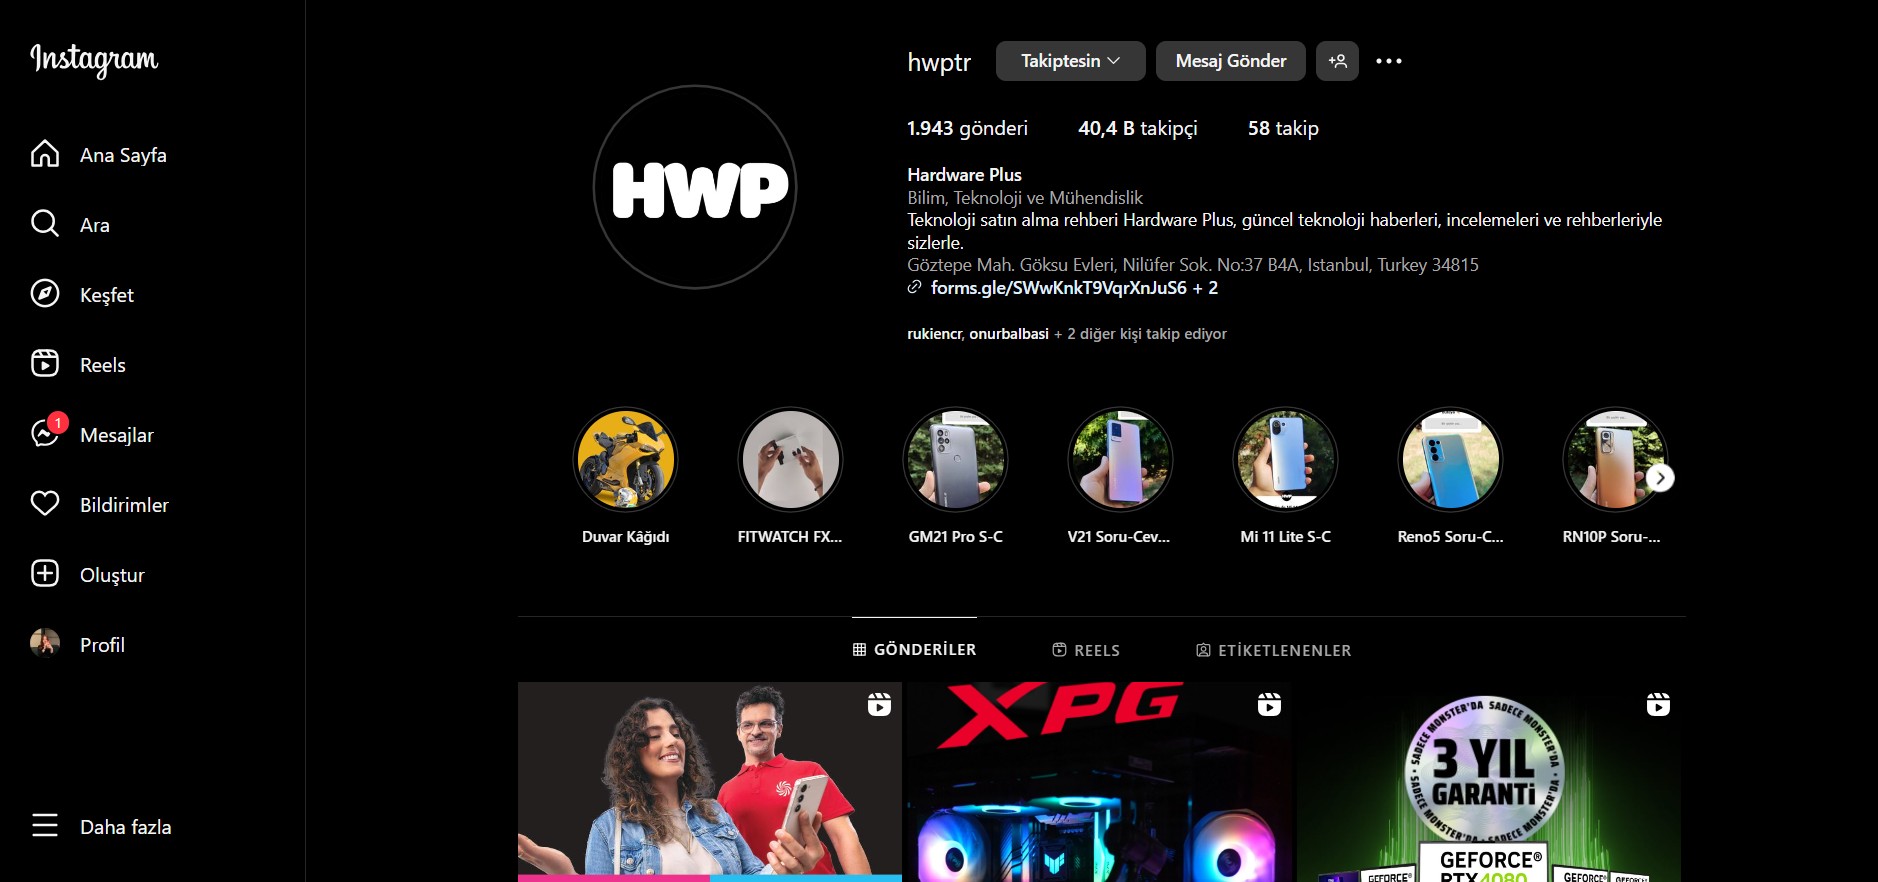The height and width of the screenshot is (882, 1878).
Task: Click the suggest similar accounts icon button
Action: click(x=1337, y=61)
